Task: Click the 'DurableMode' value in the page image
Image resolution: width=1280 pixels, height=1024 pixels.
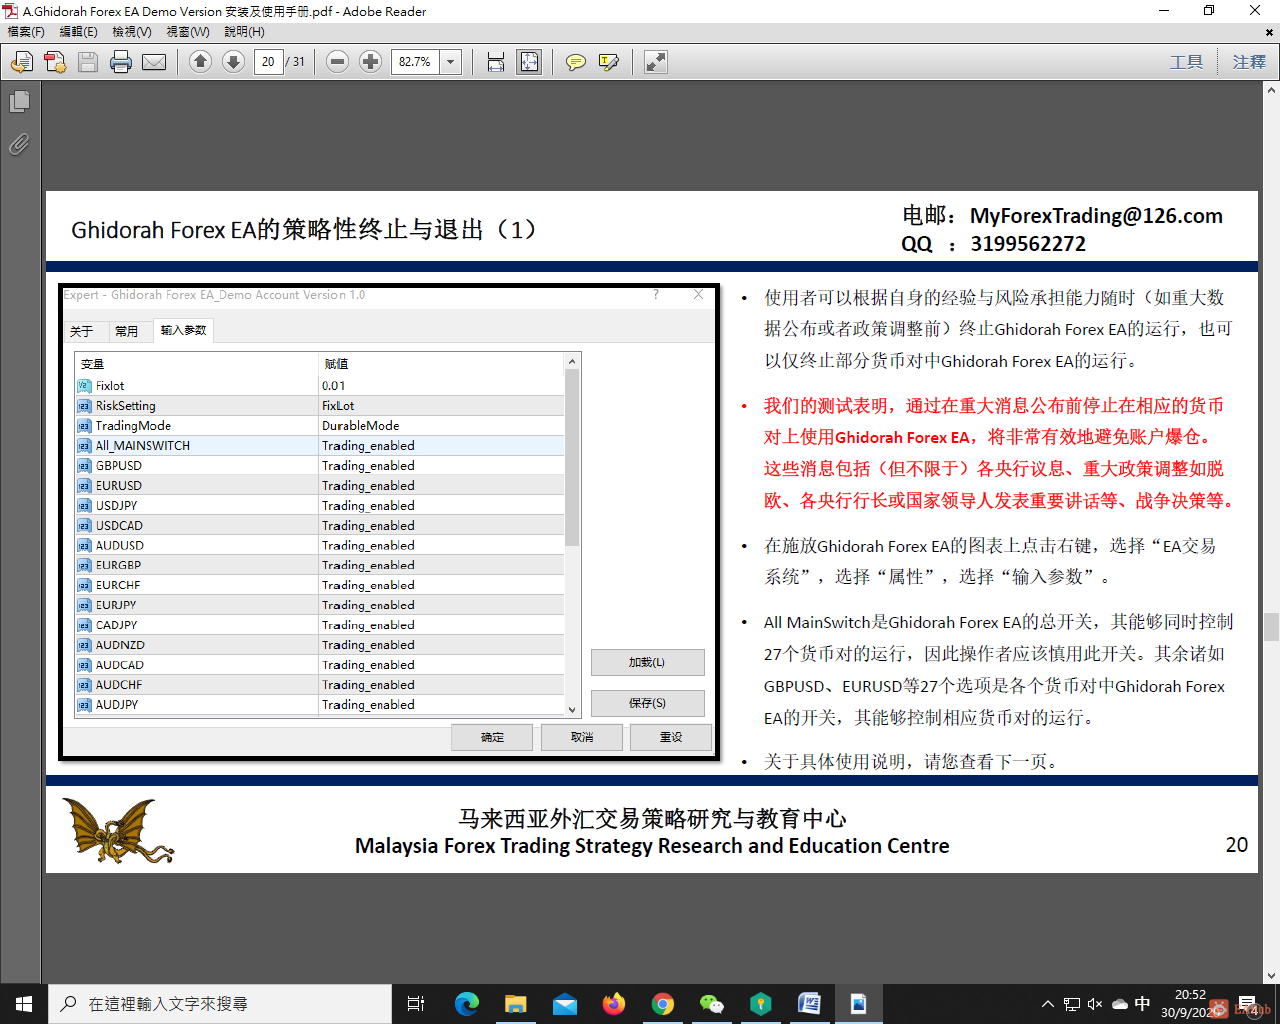Action: [360, 426]
